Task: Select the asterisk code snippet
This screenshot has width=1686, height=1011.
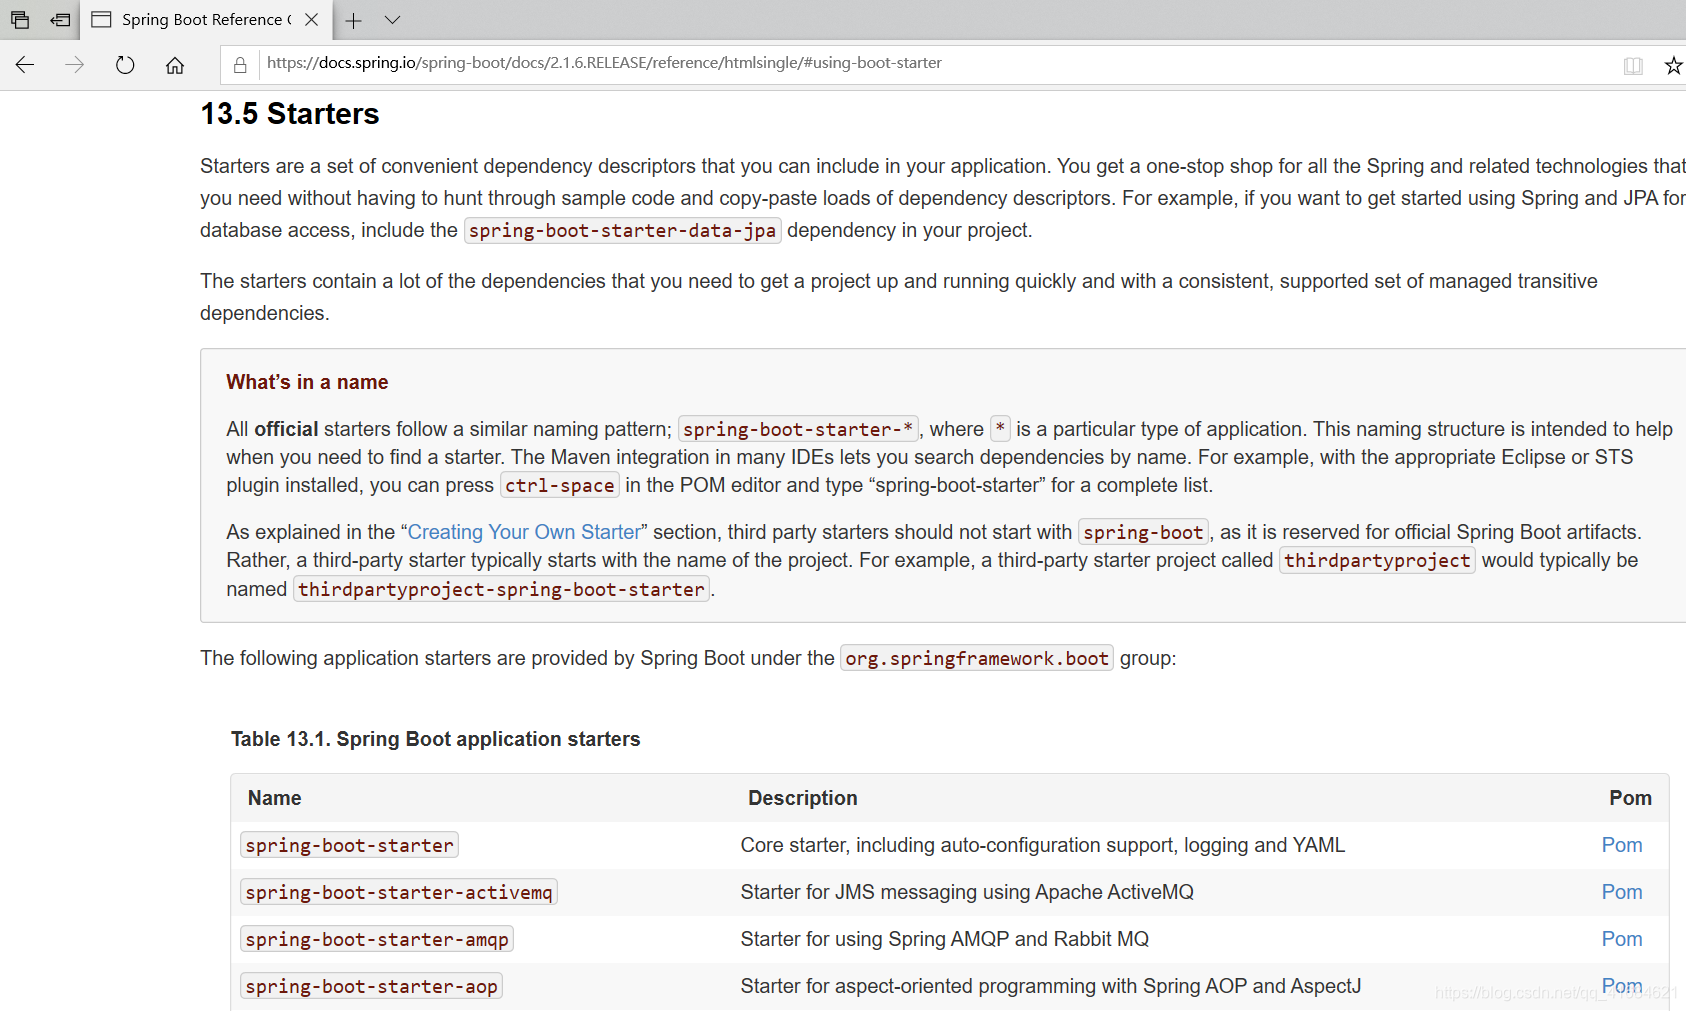Action: point(1000,429)
